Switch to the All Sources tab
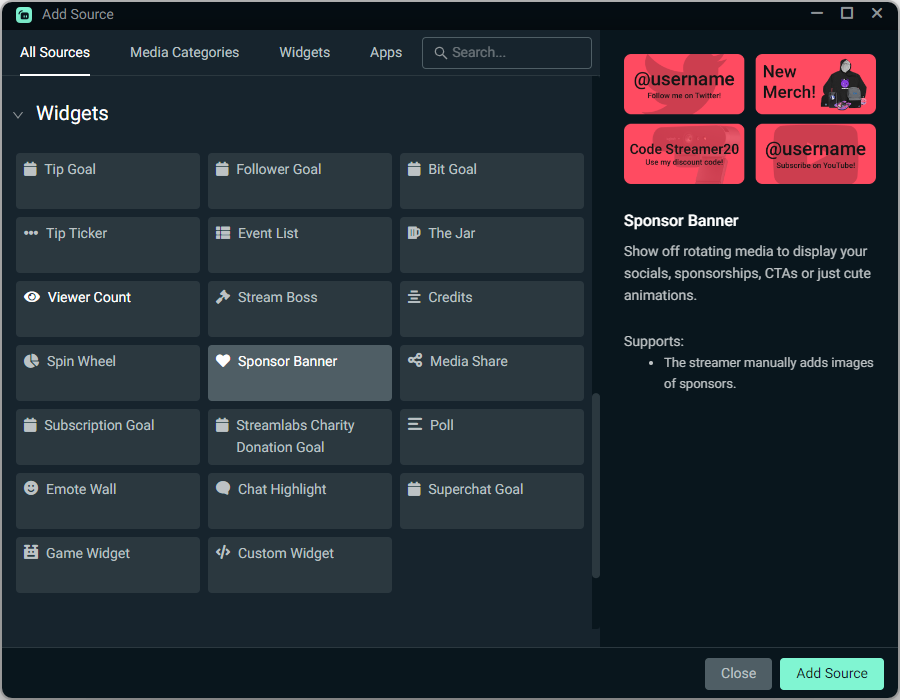This screenshot has width=900, height=700. pyautogui.click(x=55, y=52)
